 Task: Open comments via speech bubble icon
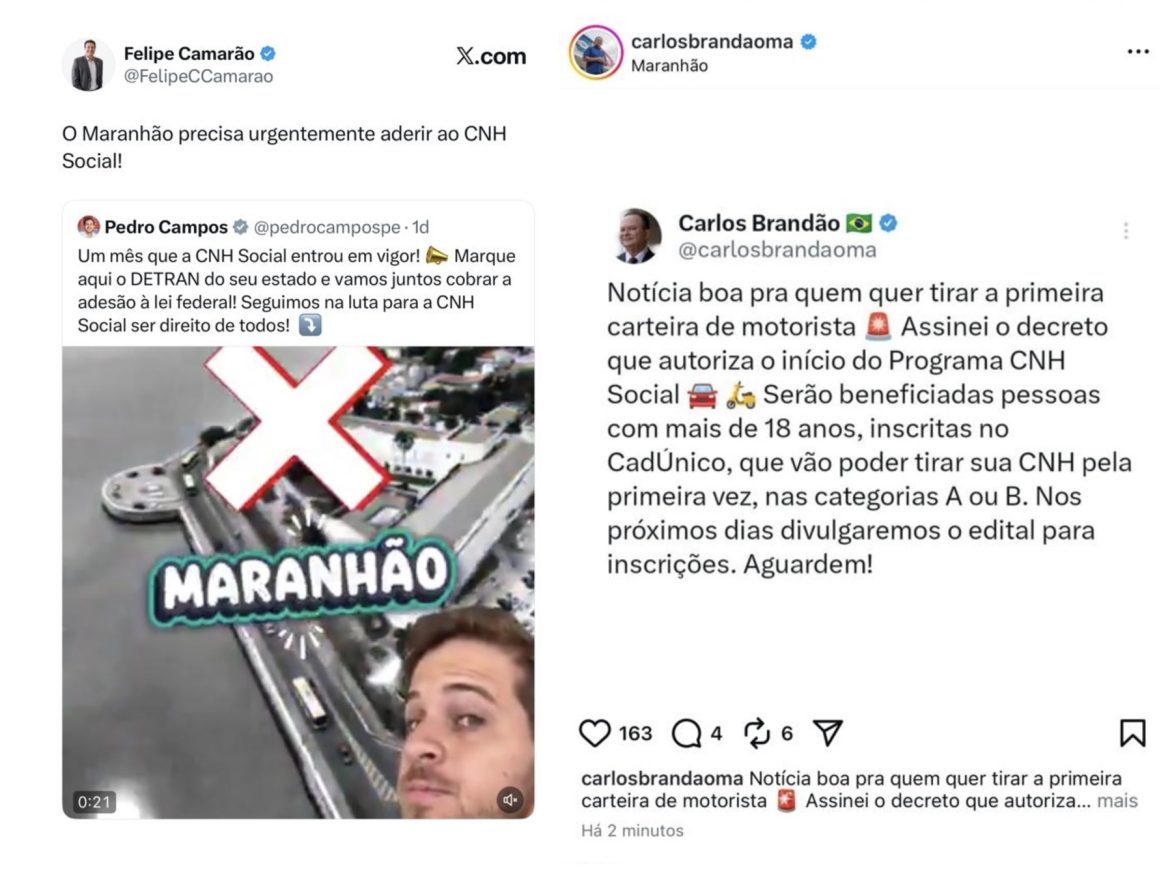coord(686,734)
